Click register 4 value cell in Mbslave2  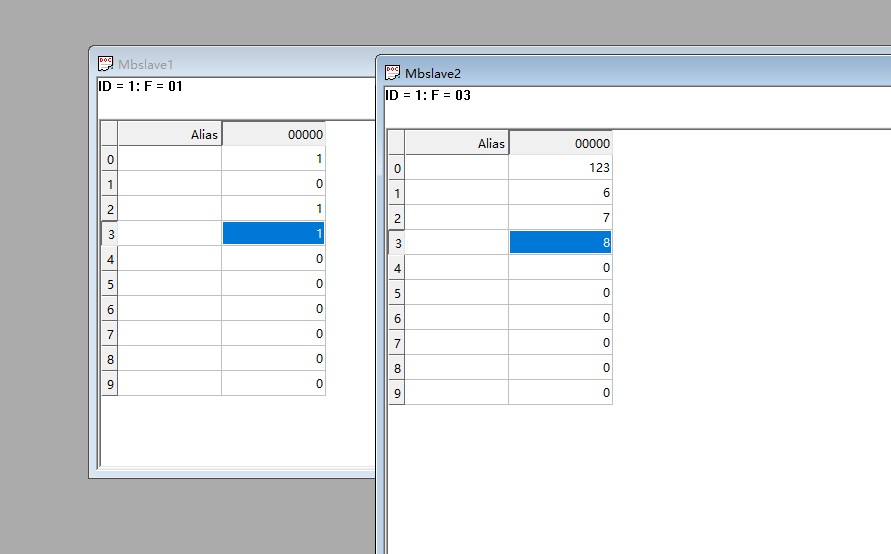[560, 268]
